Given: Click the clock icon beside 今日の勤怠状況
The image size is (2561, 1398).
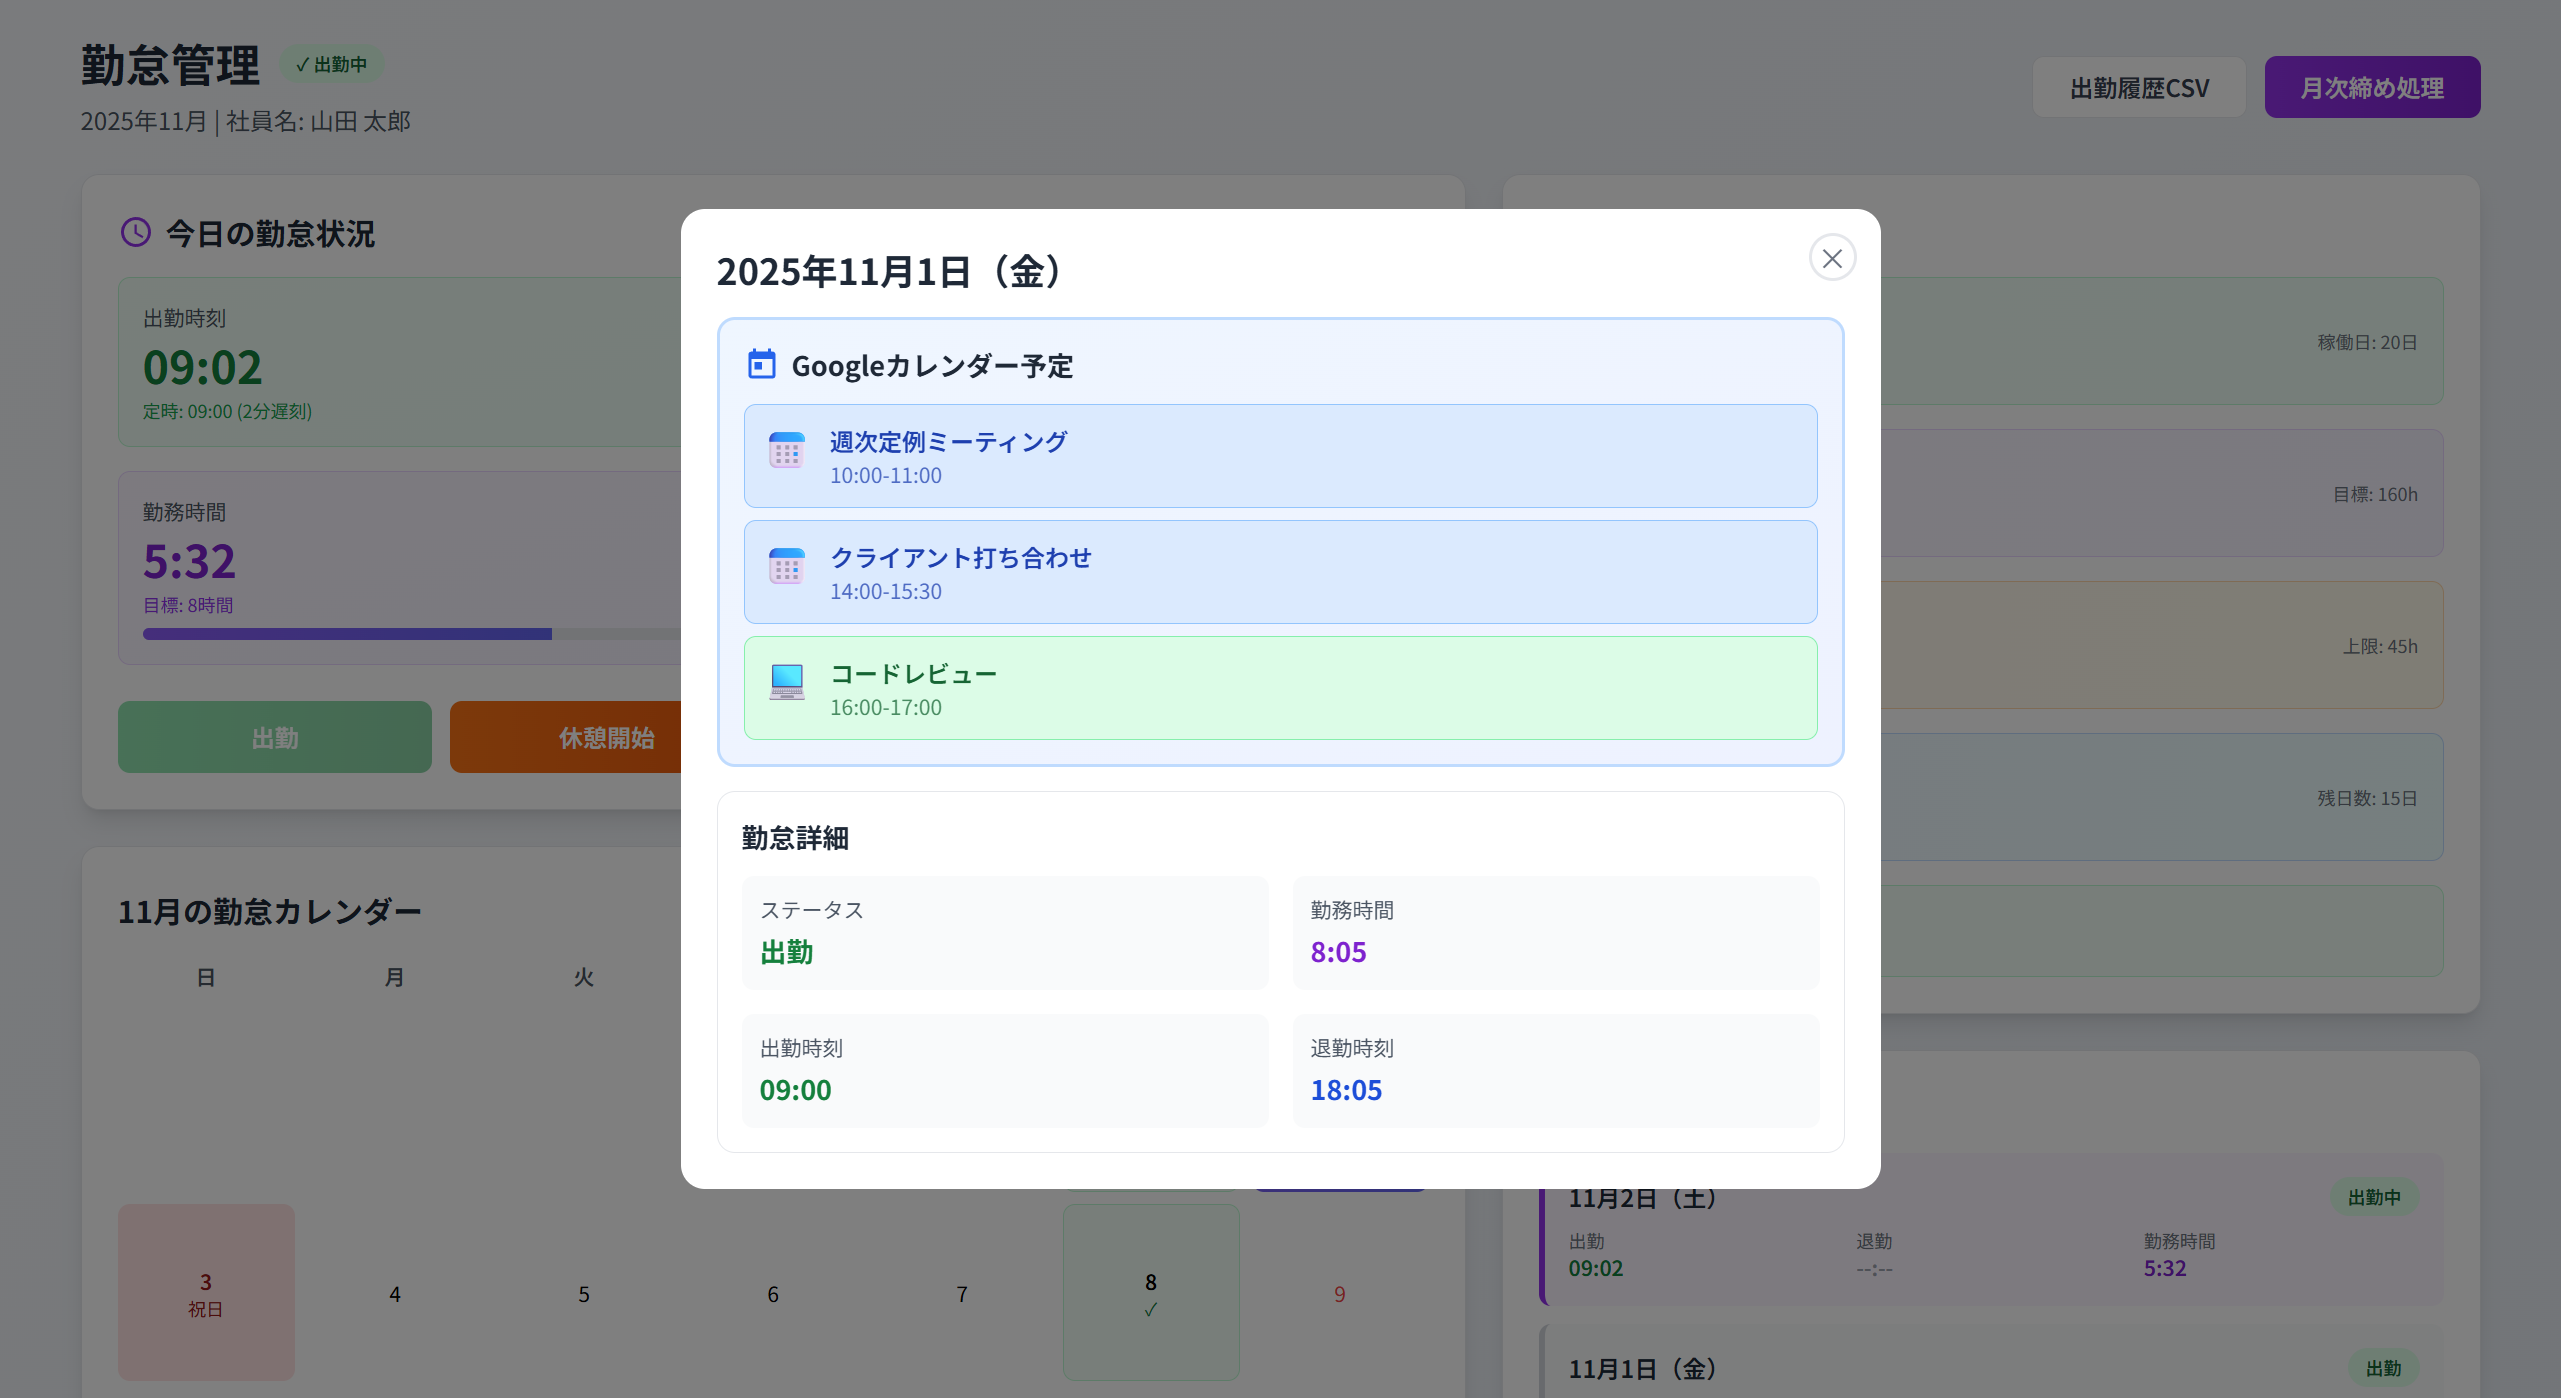Looking at the screenshot, I should (x=135, y=233).
